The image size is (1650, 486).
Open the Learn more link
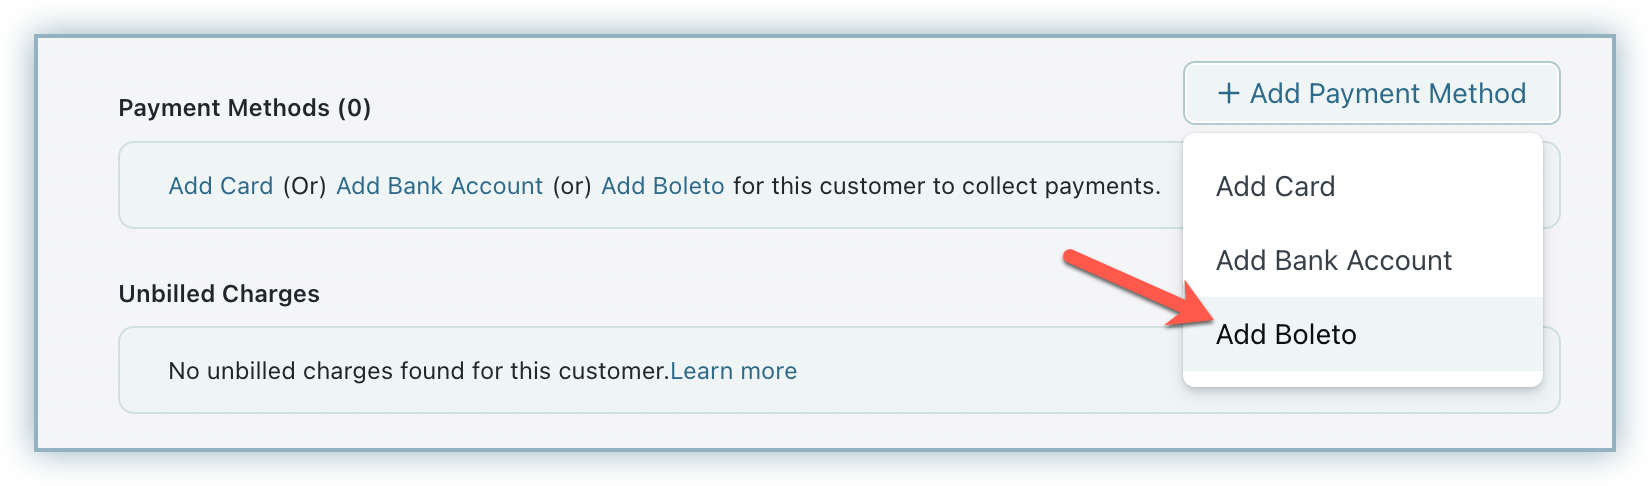pos(733,371)
